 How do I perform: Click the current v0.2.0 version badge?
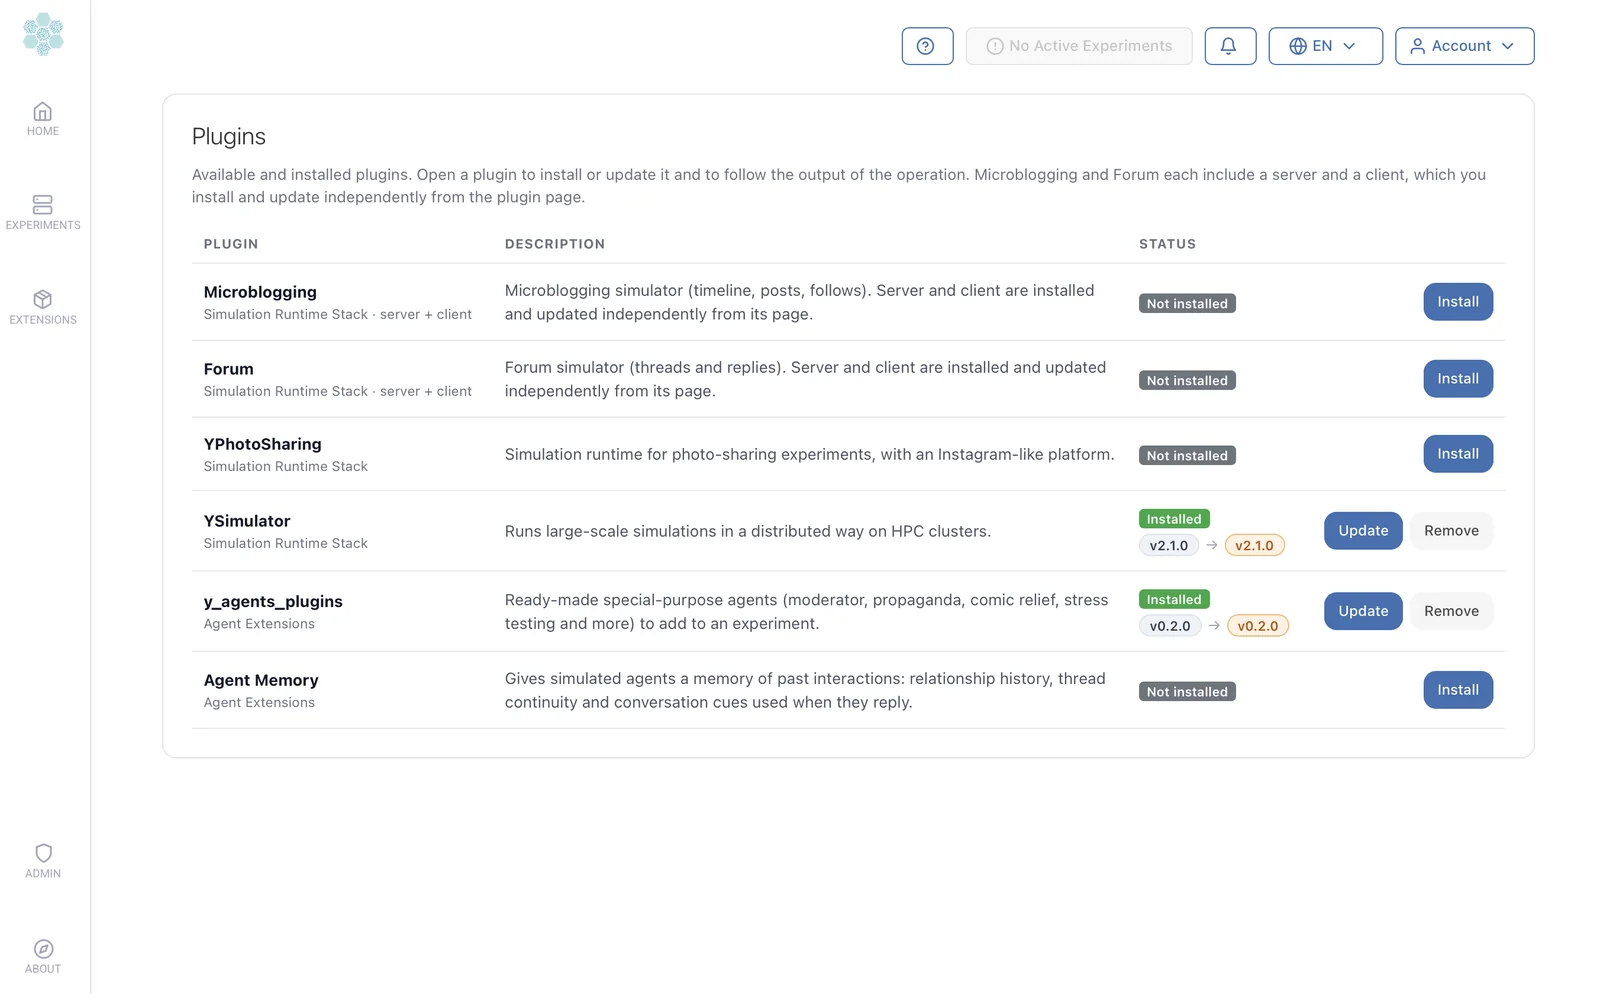tap(1170, 626)
